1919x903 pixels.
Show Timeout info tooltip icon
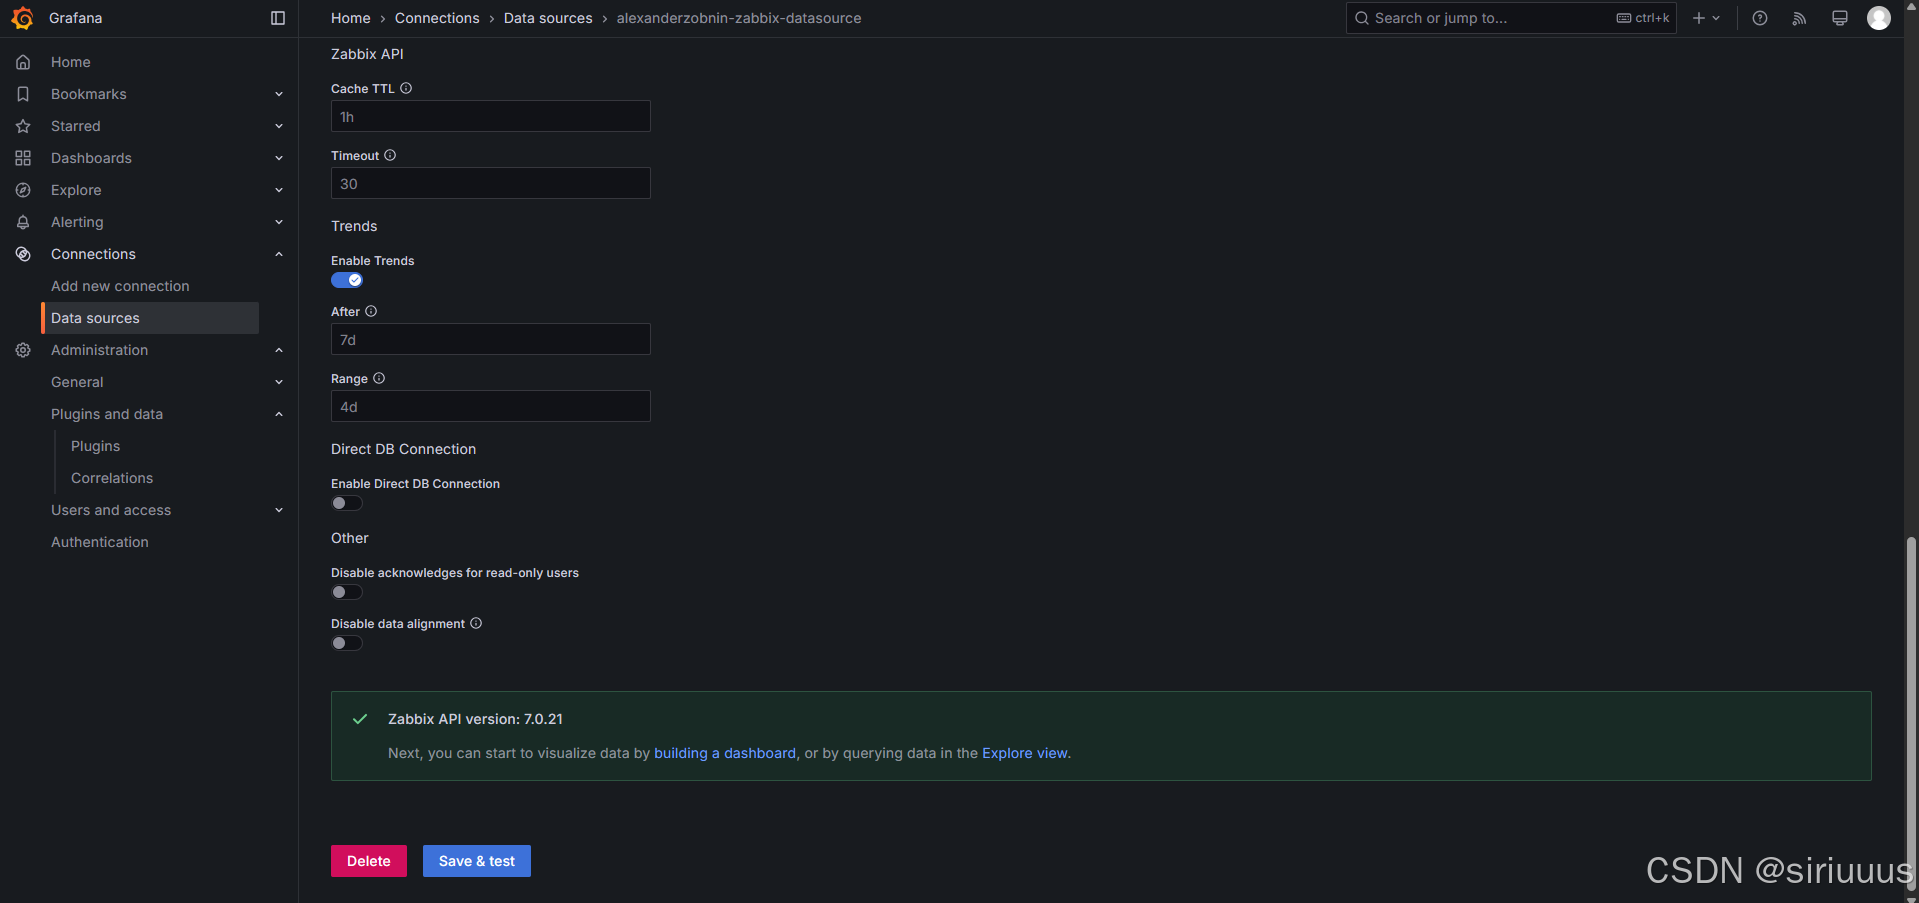click(390, 155)
